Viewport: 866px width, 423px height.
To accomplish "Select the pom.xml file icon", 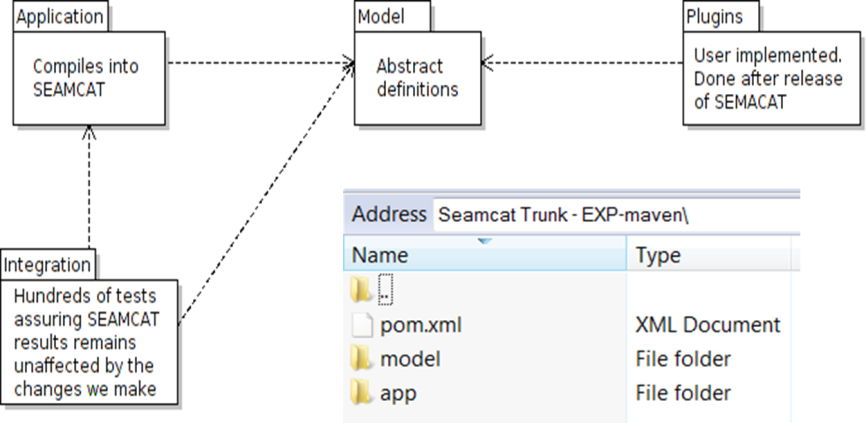I will 362,325.
